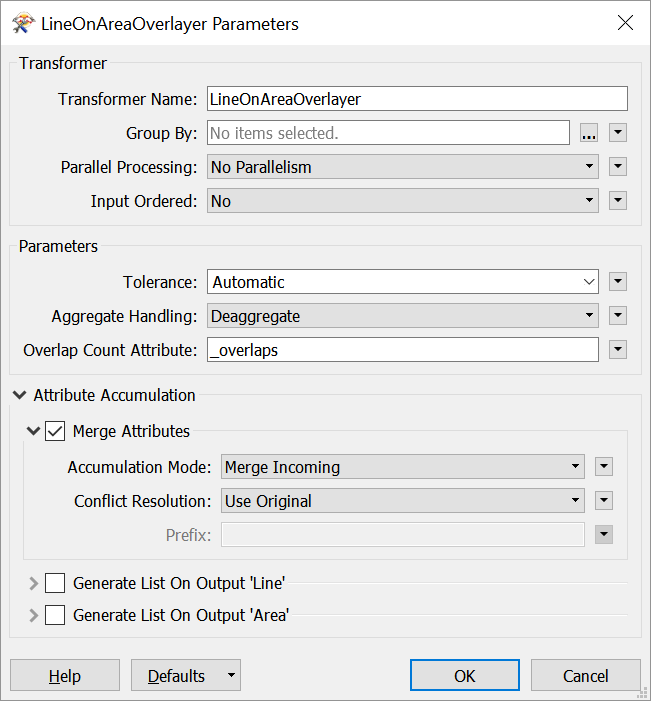
Task: Open Conflict Resolution side arrow menu
Action: click(x=604, y=501)
